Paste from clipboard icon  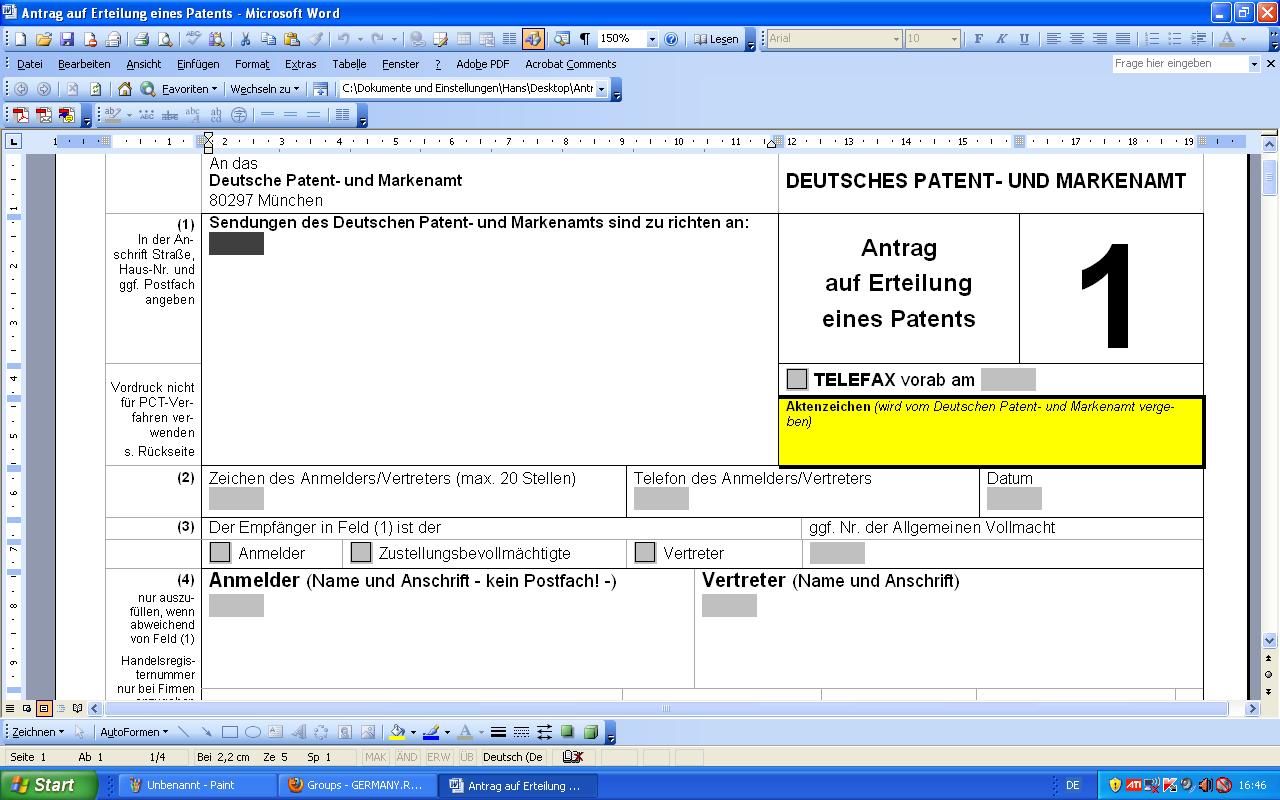[x=292, y=39]
